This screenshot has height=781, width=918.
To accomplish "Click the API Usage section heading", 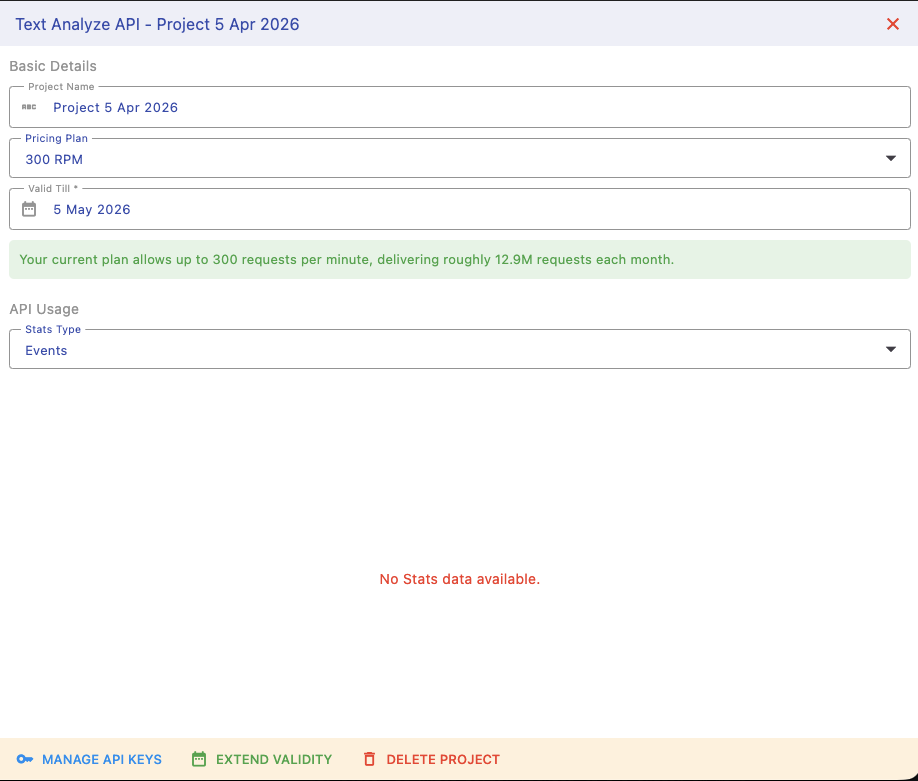I will click(x=44, y=309).
